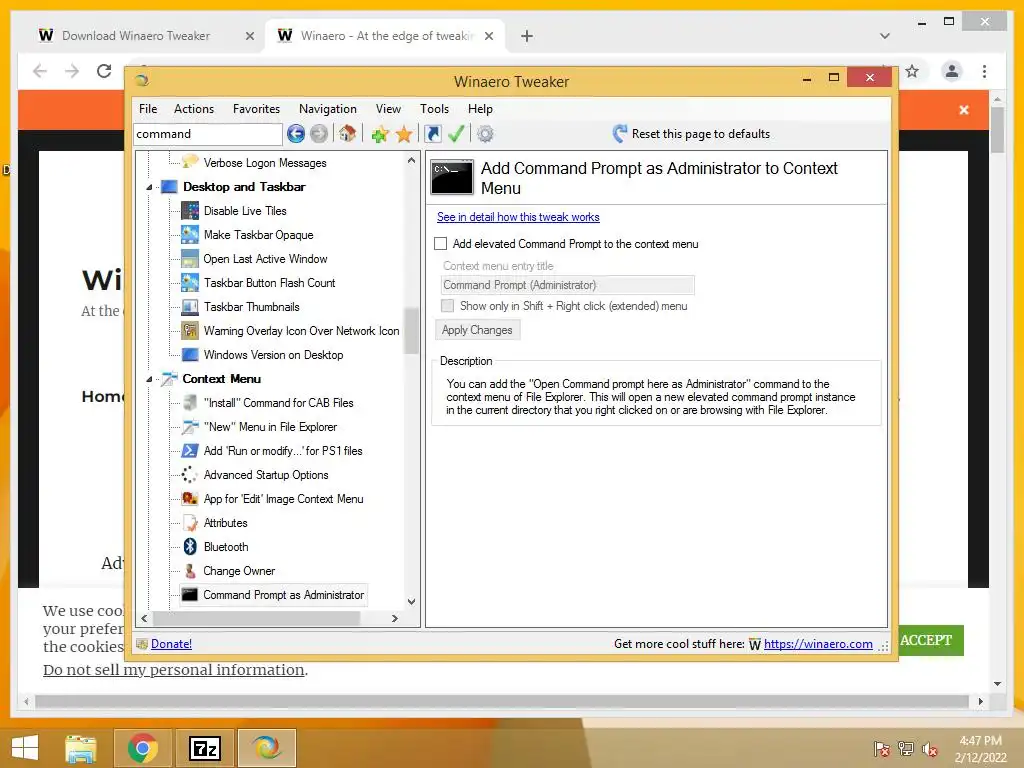Collapse the Context Menu tree node
Screen dimensions: 1024x768
pos(149,379)
